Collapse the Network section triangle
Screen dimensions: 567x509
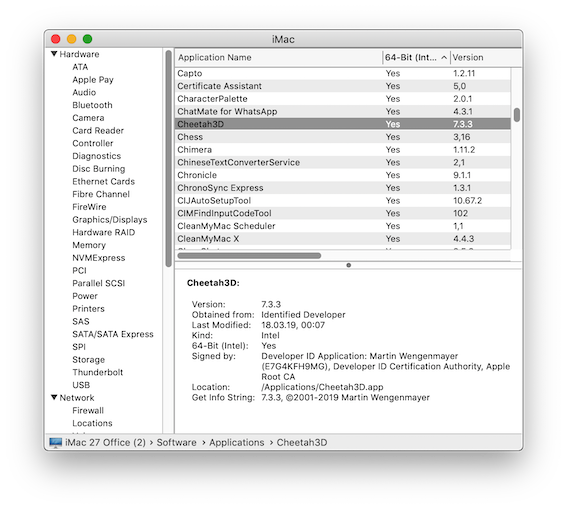pos(54,397)
